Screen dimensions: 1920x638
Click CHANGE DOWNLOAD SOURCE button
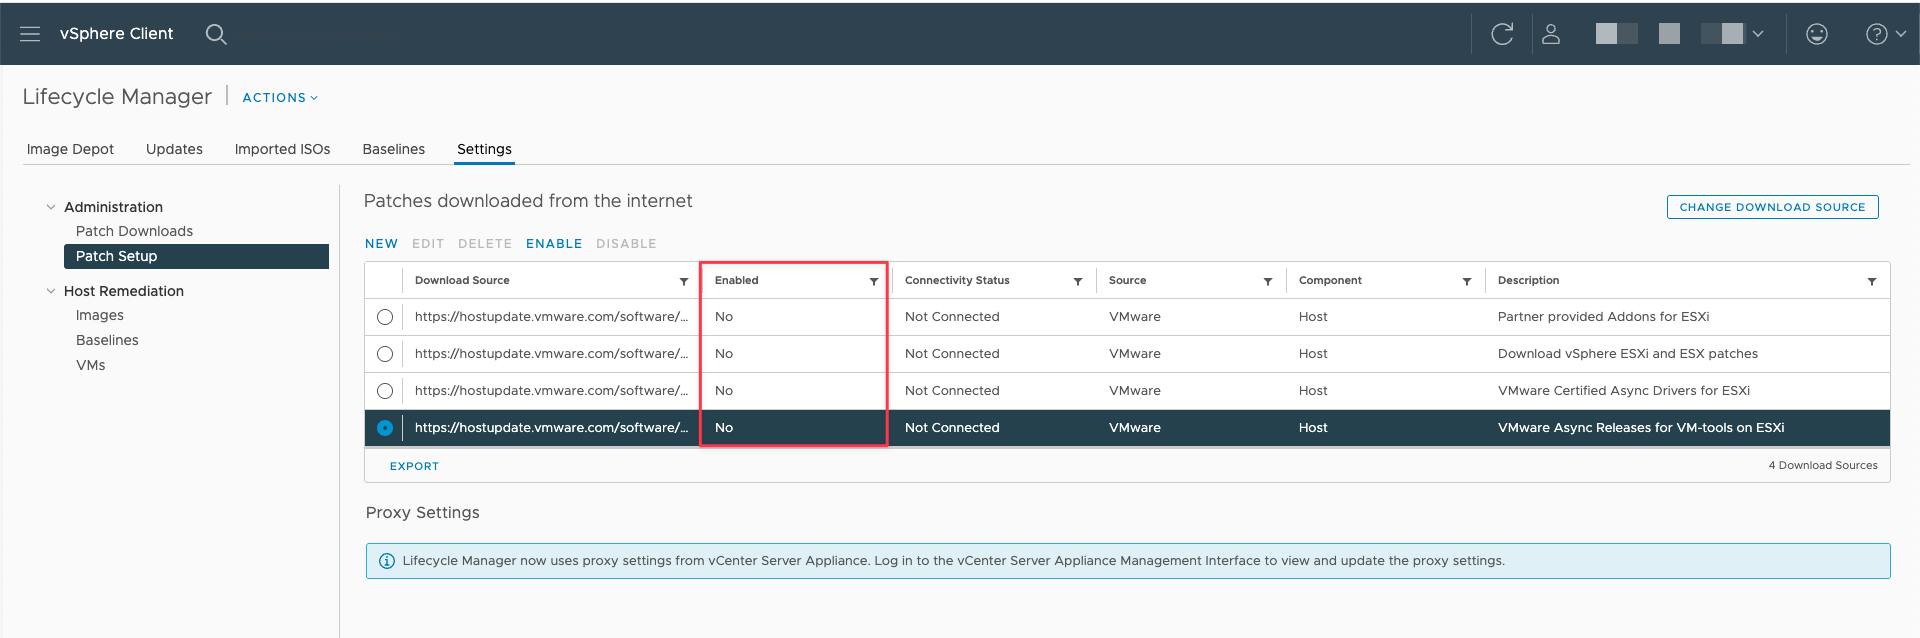pyautogui.click(x=1772, y=207)
